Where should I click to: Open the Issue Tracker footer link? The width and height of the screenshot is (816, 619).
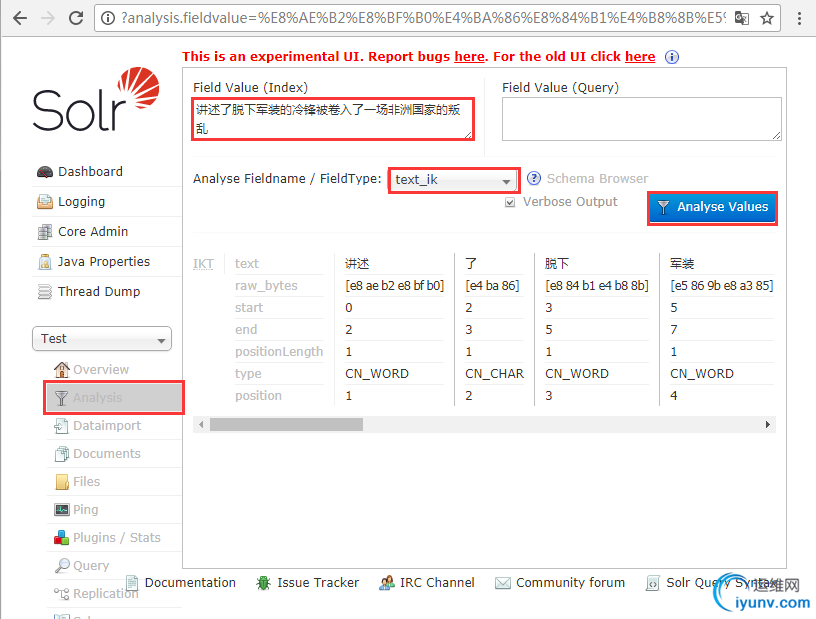pos(318,583)
